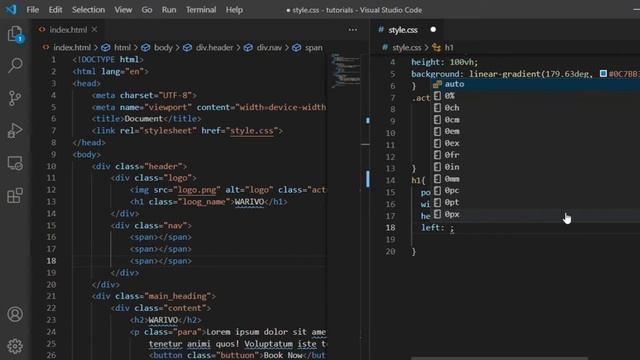Open the Terminal menu

(x=201, y=10)
